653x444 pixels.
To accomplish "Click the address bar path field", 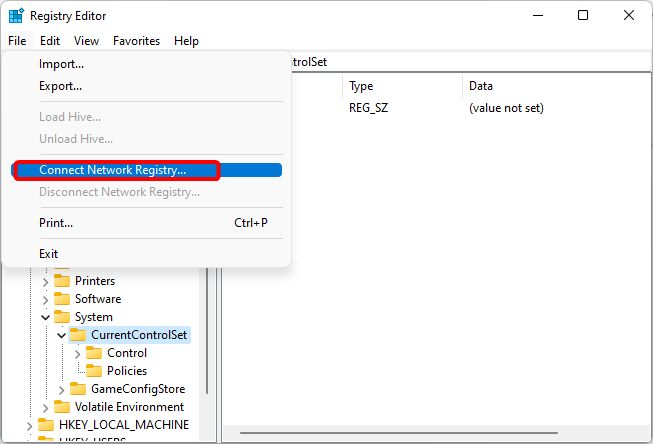I will click(x=471, y=62).
